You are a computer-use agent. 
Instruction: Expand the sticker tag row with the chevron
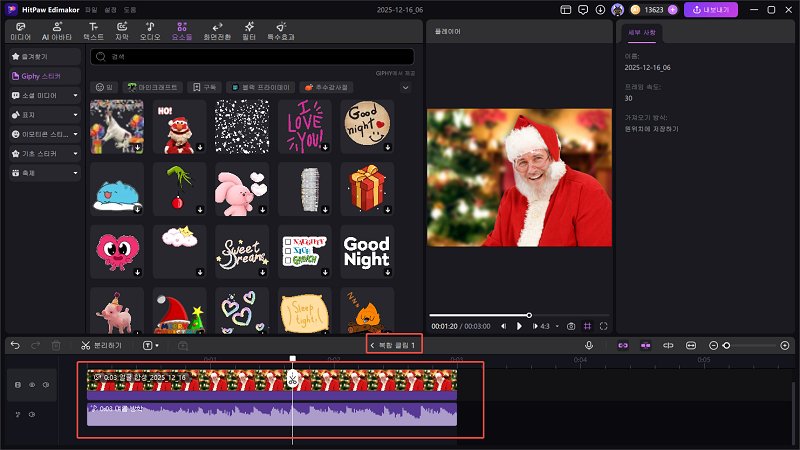click(405, 87)
